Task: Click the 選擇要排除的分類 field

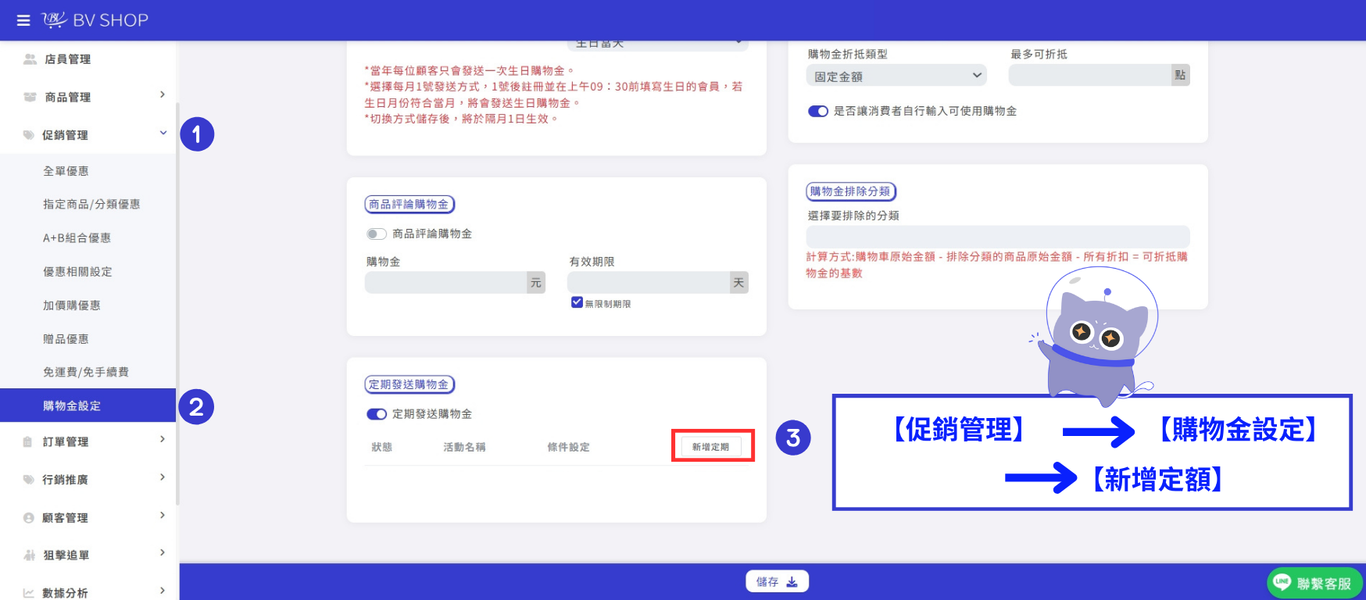Action: point(998,236)
